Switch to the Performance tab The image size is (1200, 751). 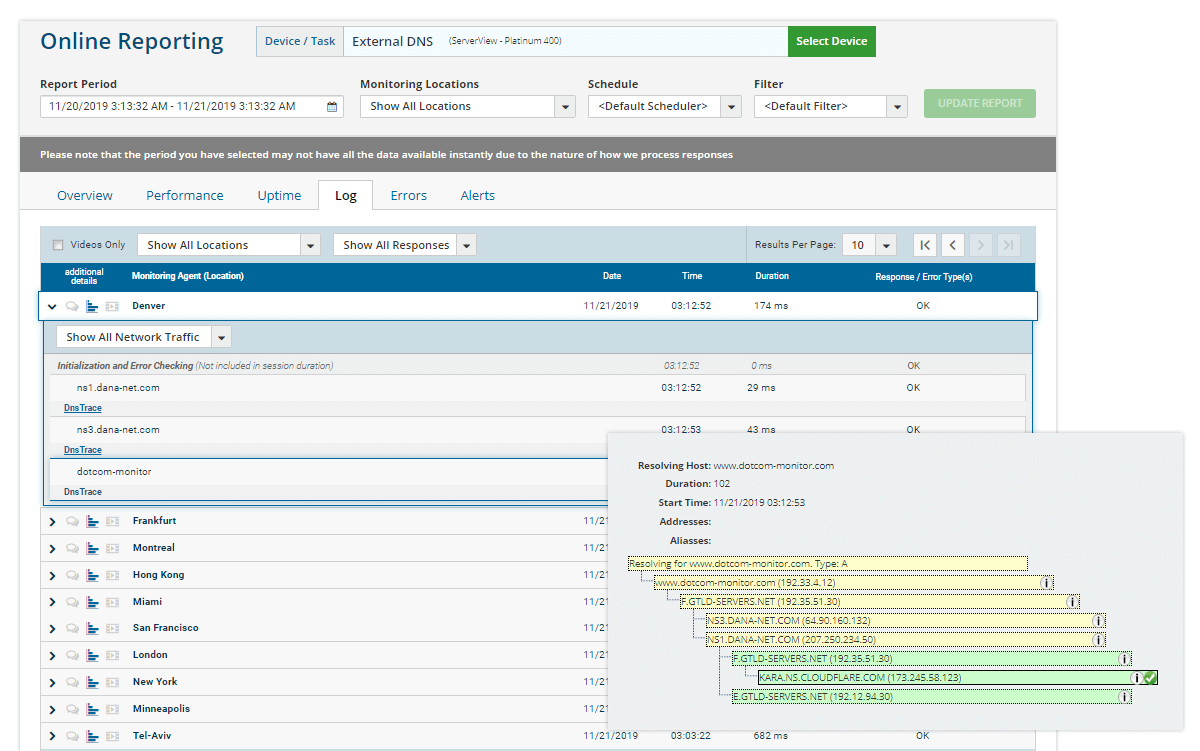click(185, 195)
